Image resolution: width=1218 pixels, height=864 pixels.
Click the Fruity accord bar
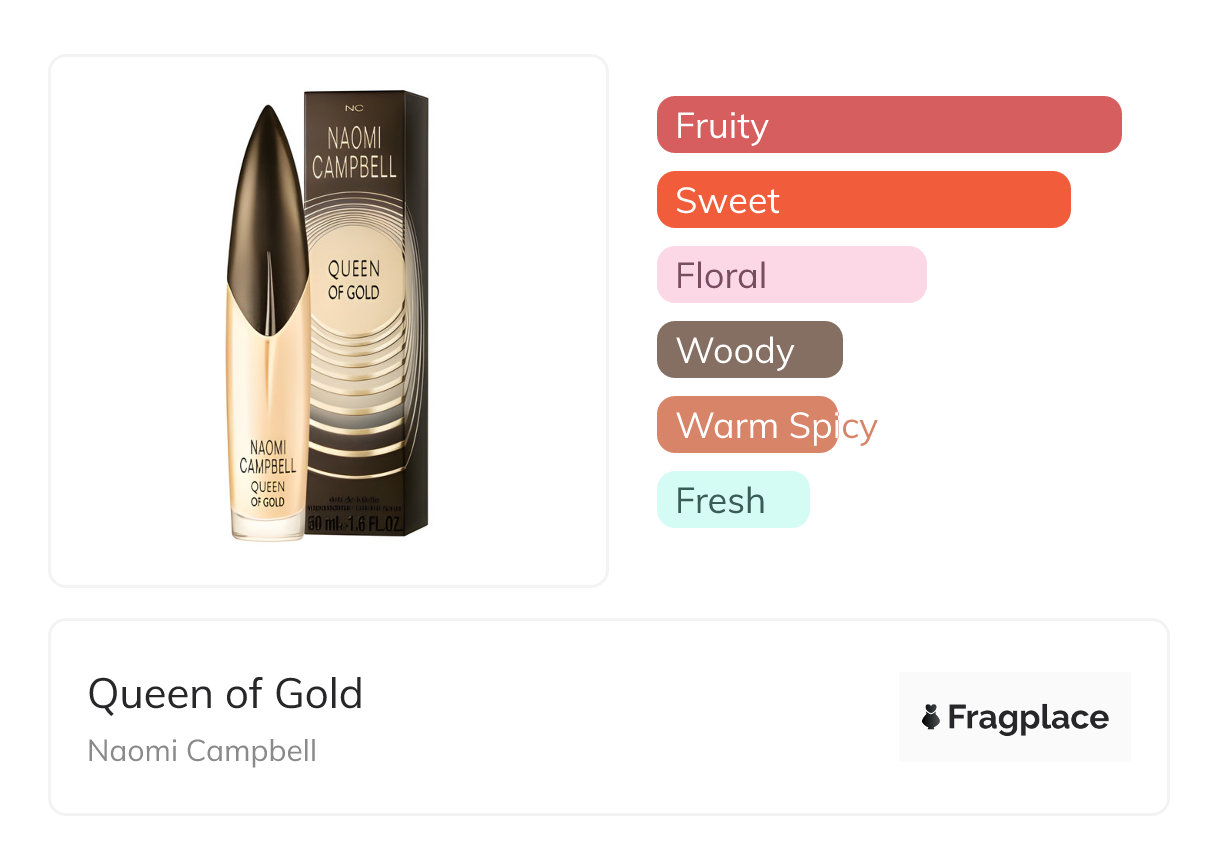888,125
